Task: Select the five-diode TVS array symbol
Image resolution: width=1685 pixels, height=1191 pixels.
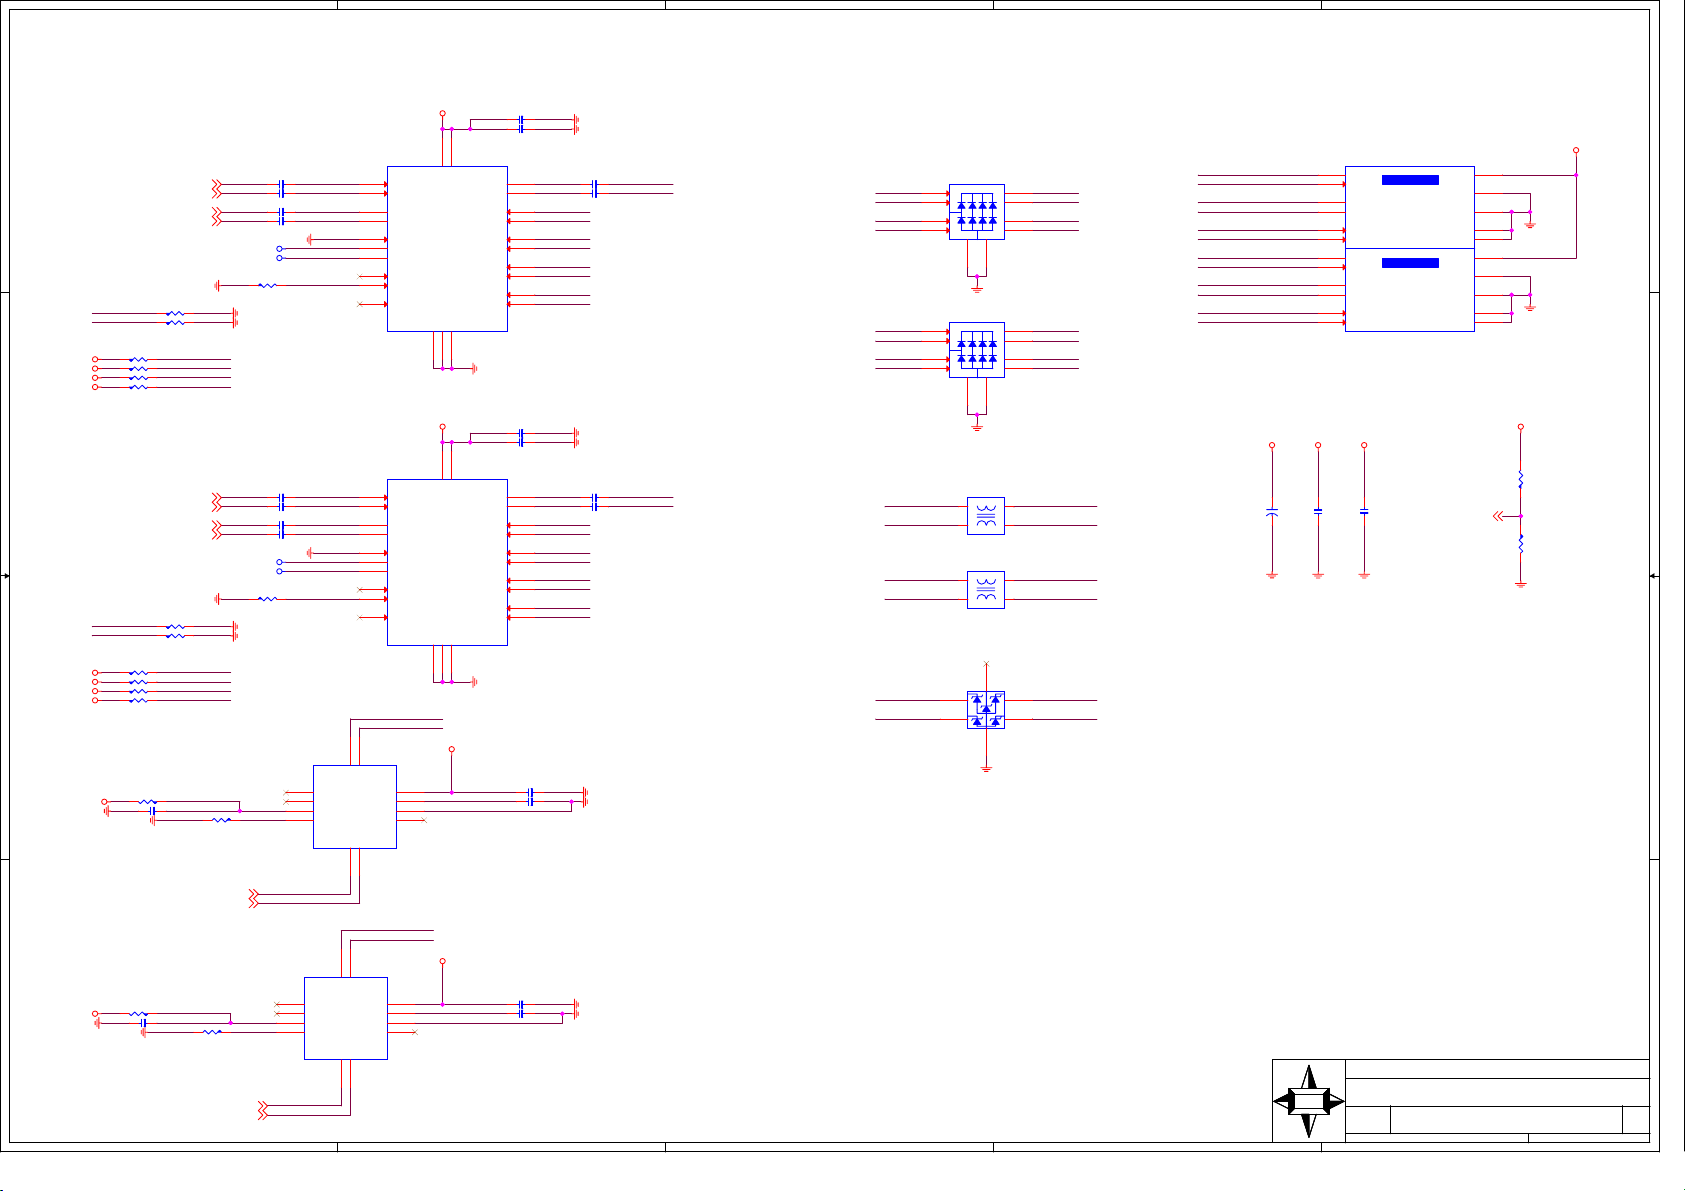Action: 986,710
